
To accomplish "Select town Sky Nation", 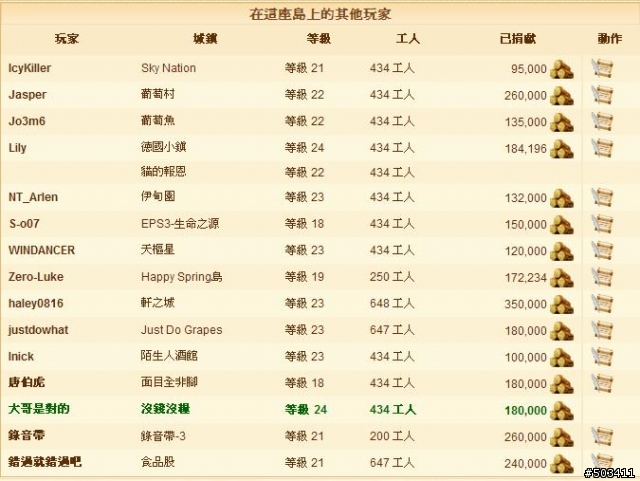I will [168, 68].
